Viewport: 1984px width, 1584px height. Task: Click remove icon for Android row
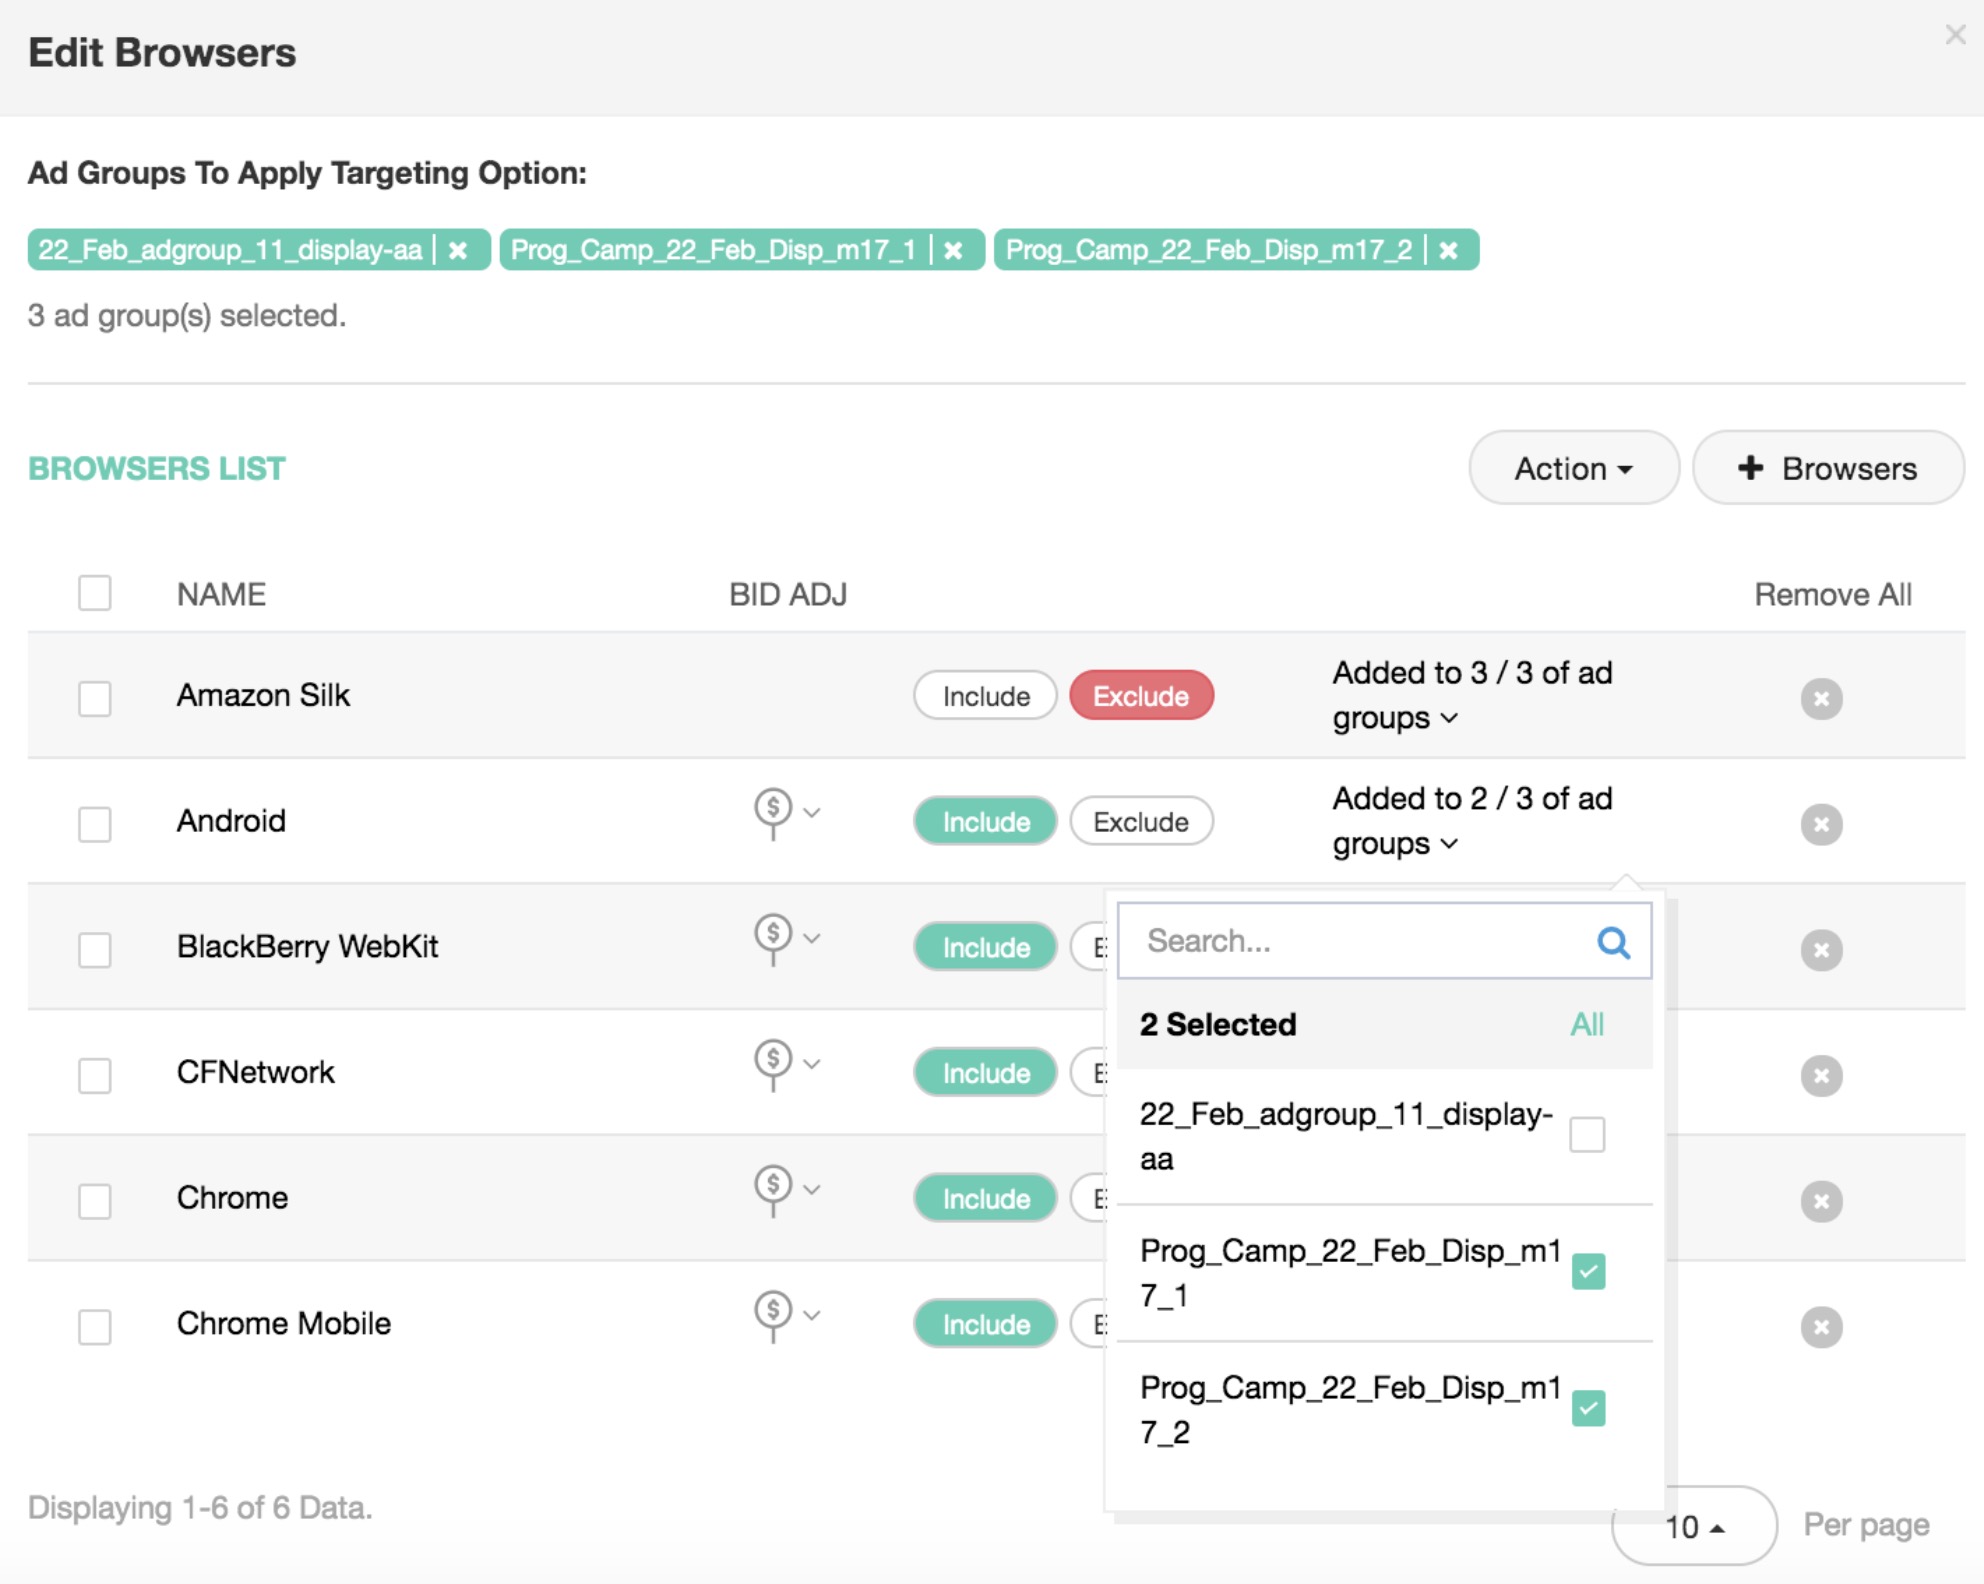pyautogui.click(x=1821, y=824)
